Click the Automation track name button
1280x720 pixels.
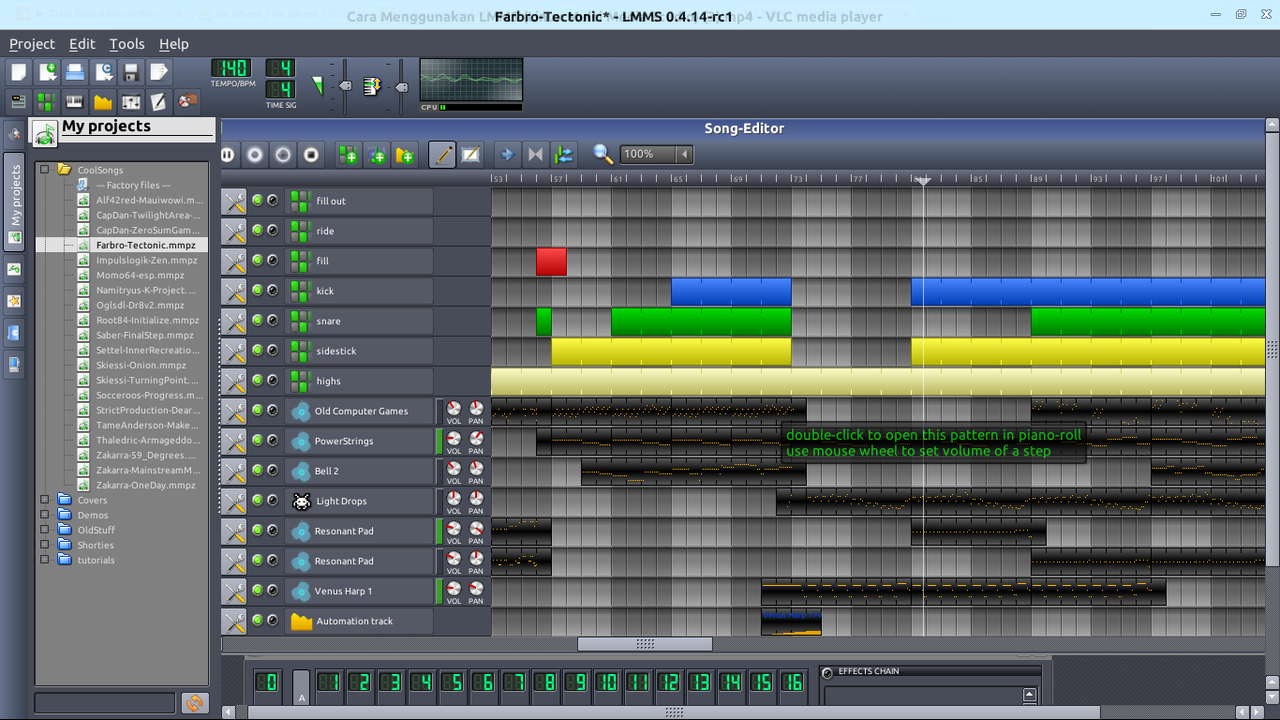pyautogui.click(x=359, y=621)
